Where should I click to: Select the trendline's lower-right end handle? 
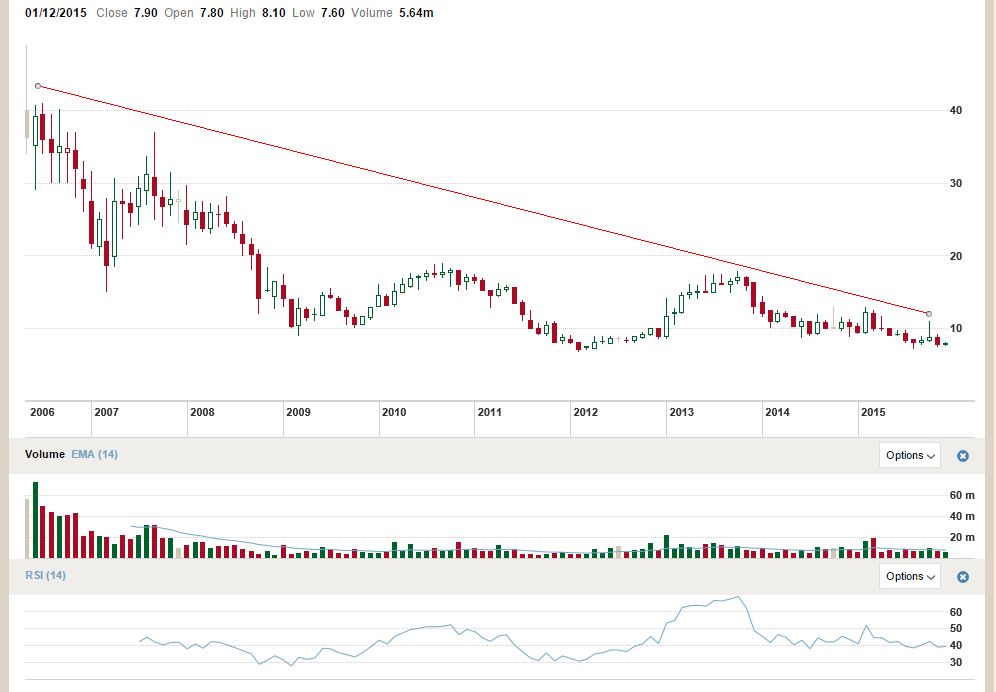pos(929,314)
